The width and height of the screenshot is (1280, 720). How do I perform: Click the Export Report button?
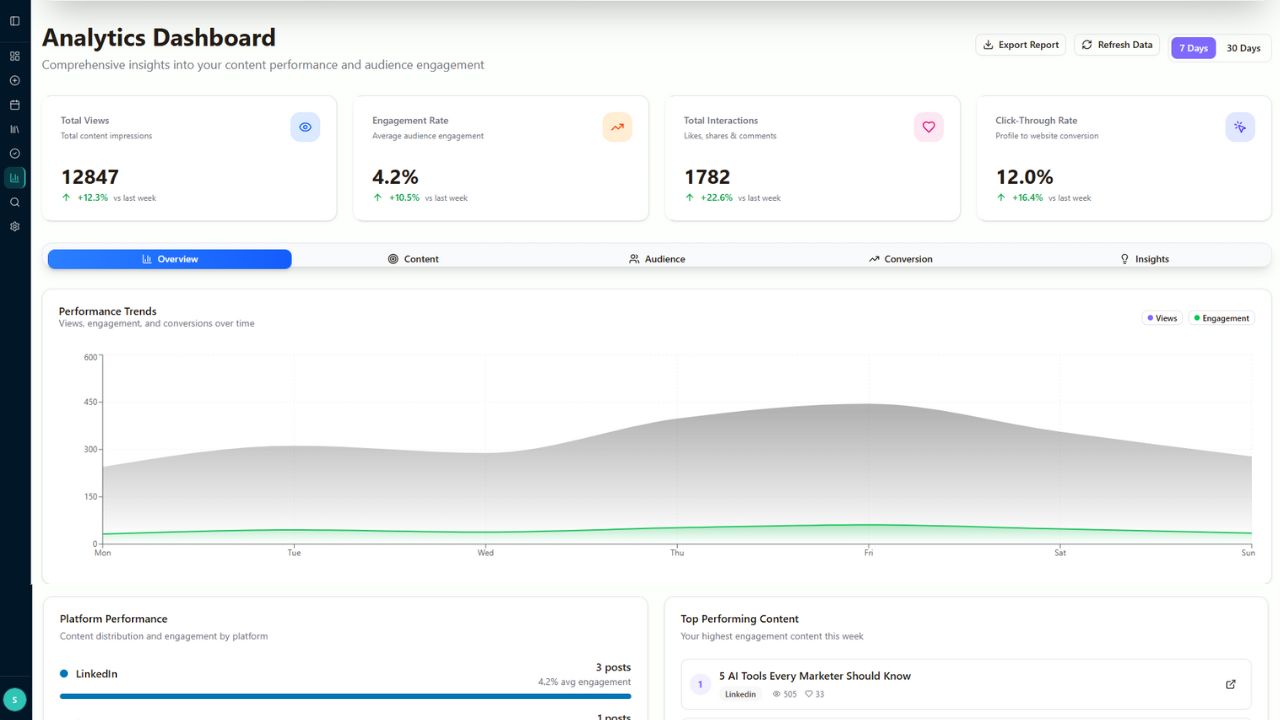(x=1020, y=45)
